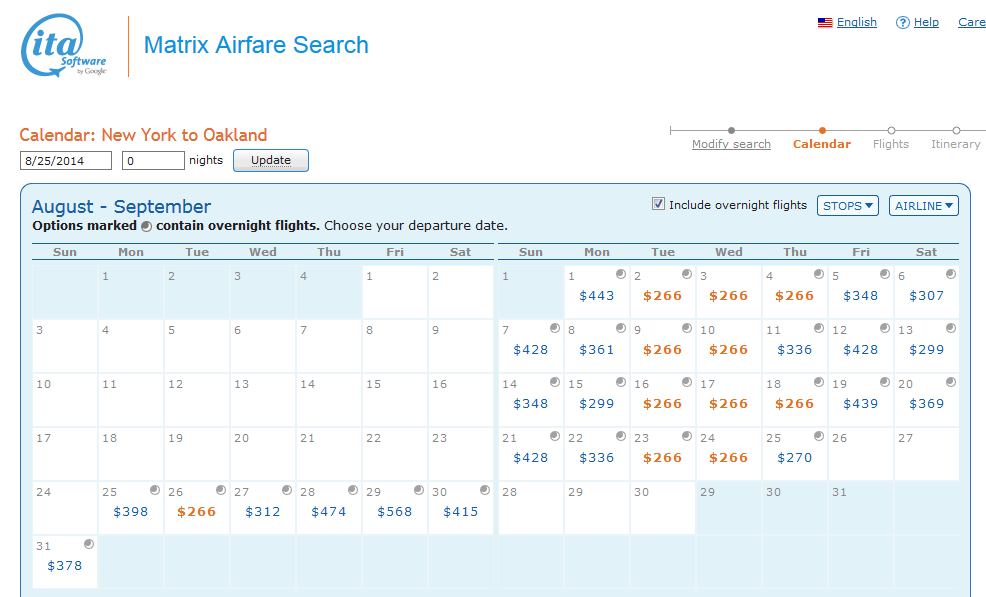The image size is (986, 597).
Task: Open the STOPS dropdown filter
Action: tap(847, 205)
